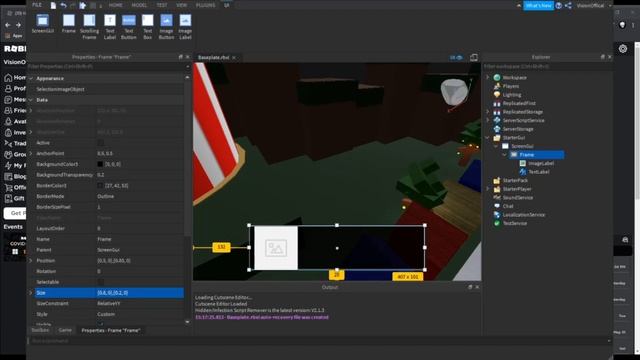The width and height of the screenshot is (640, 360).
Task: Insert a Scrolling Frame element
Action: [89, 27]
